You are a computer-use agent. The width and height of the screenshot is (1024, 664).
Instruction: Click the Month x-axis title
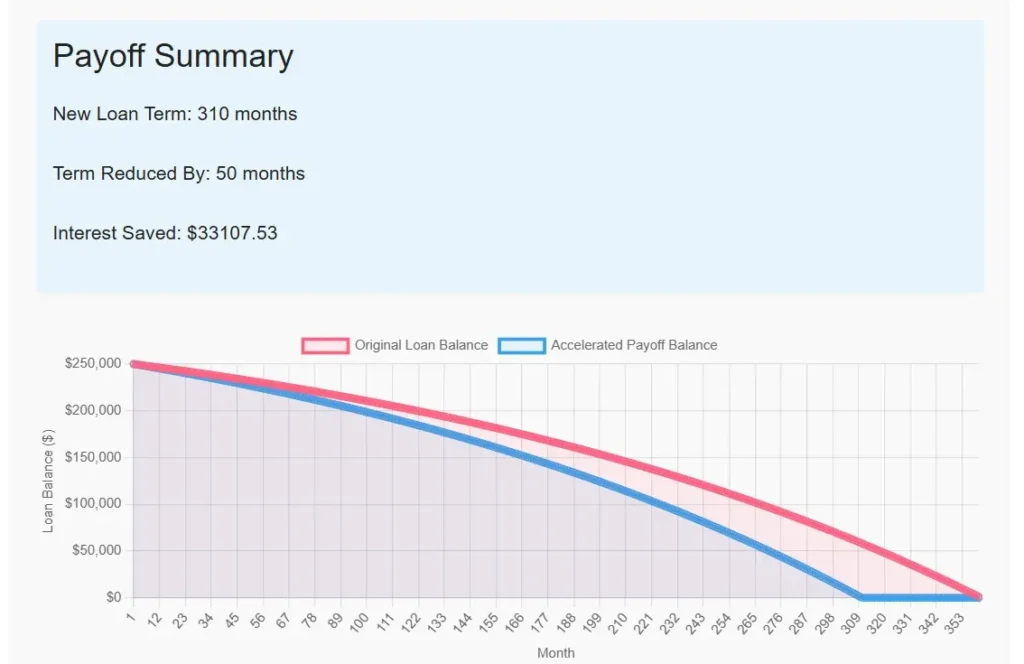pyautogui.click(x=556, y=653)
